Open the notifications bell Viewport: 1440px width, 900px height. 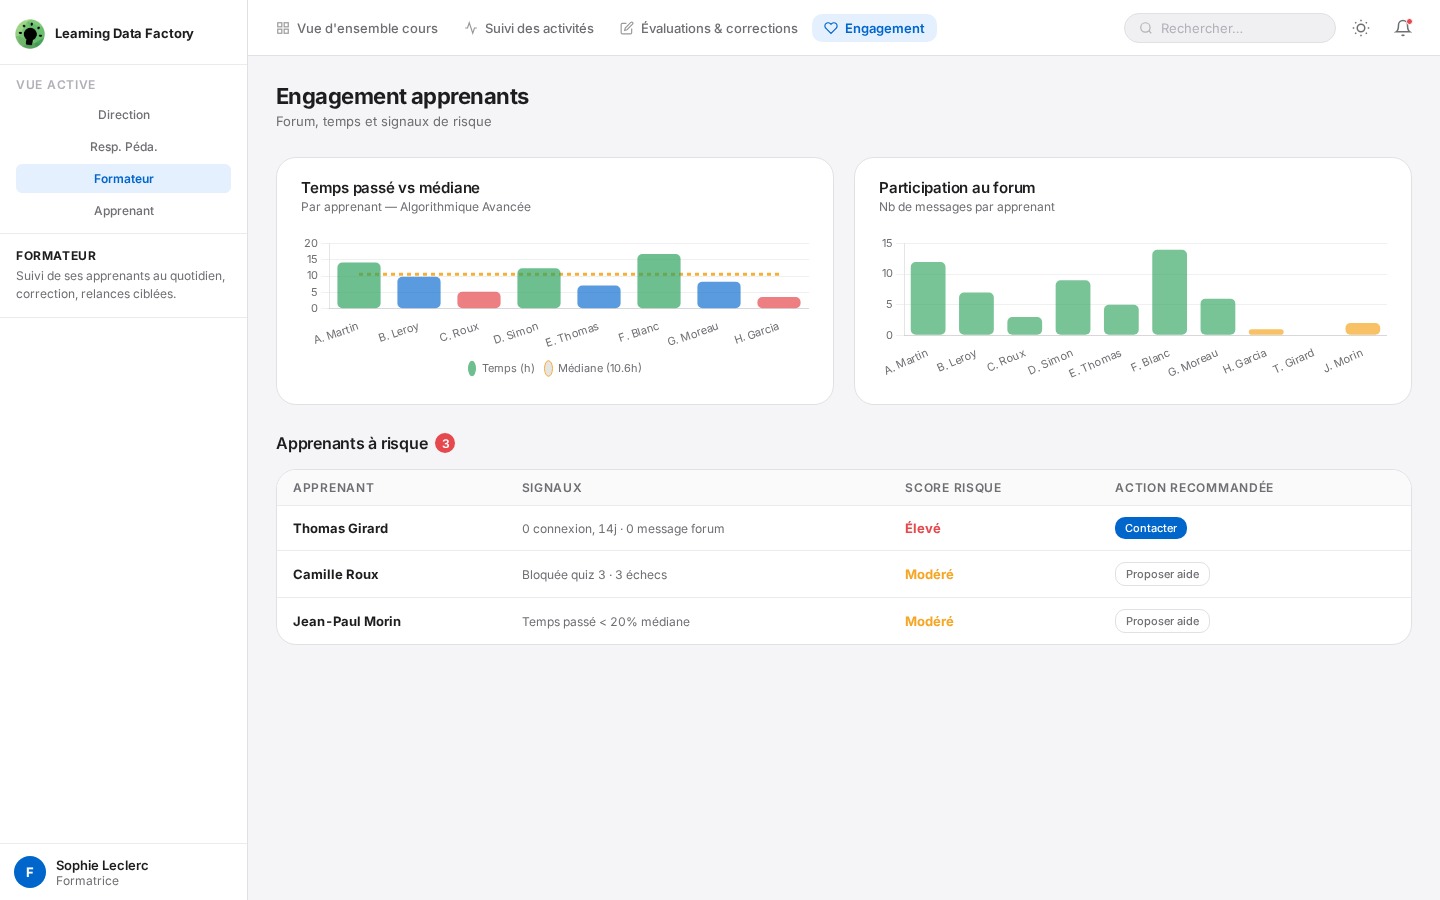click(x=1402, y=28)
